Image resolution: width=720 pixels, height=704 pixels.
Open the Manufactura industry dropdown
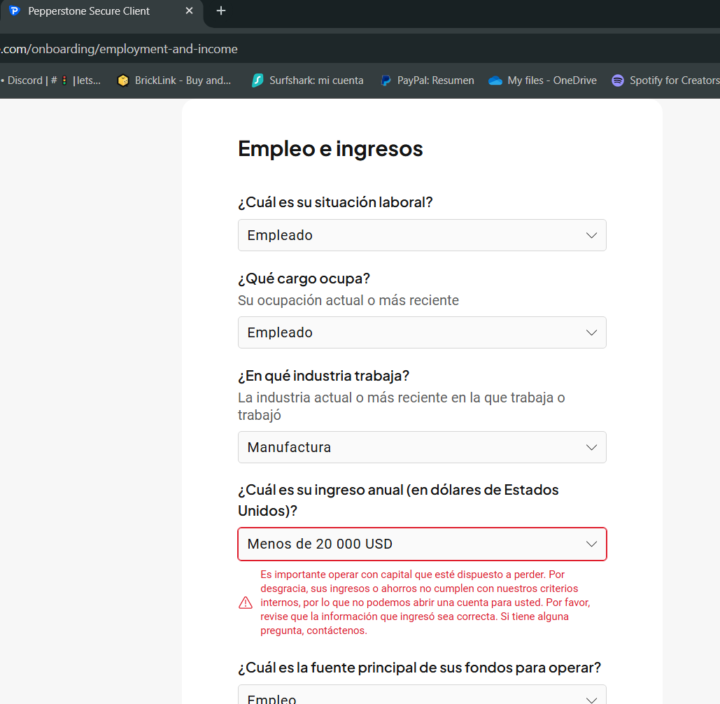point(422,447)
